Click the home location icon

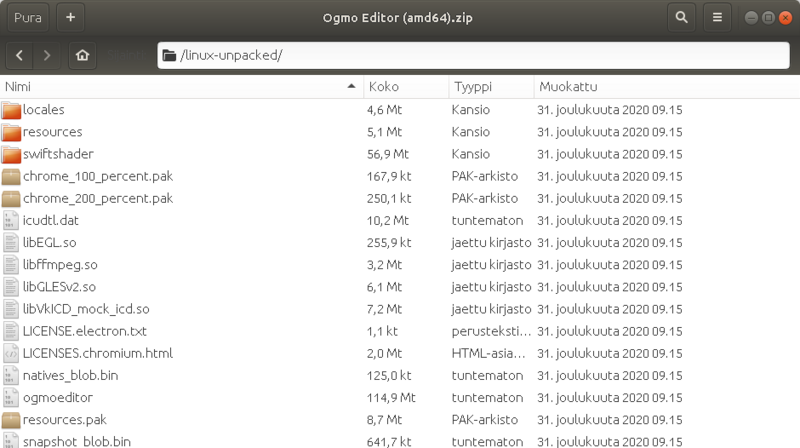tap(81, 55)
